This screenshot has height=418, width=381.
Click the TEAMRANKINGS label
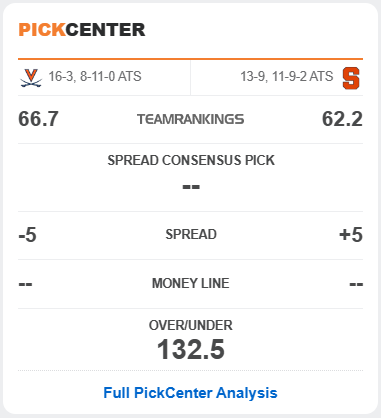click(191, 119)
